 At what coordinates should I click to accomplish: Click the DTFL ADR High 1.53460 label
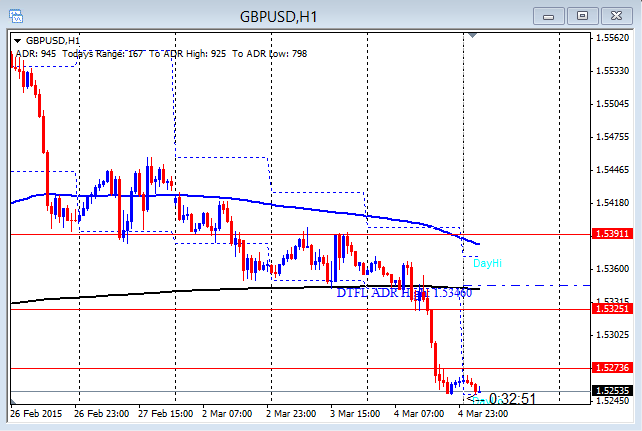coord(404,293)
